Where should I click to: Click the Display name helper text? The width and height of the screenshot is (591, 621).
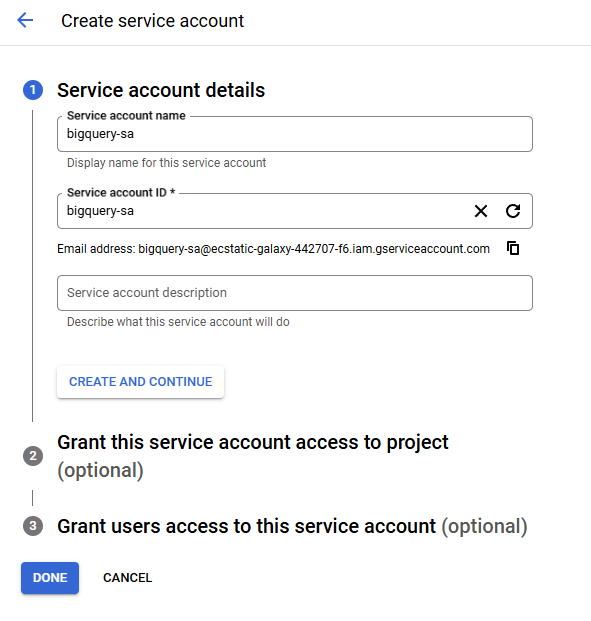tap(166, 163)
